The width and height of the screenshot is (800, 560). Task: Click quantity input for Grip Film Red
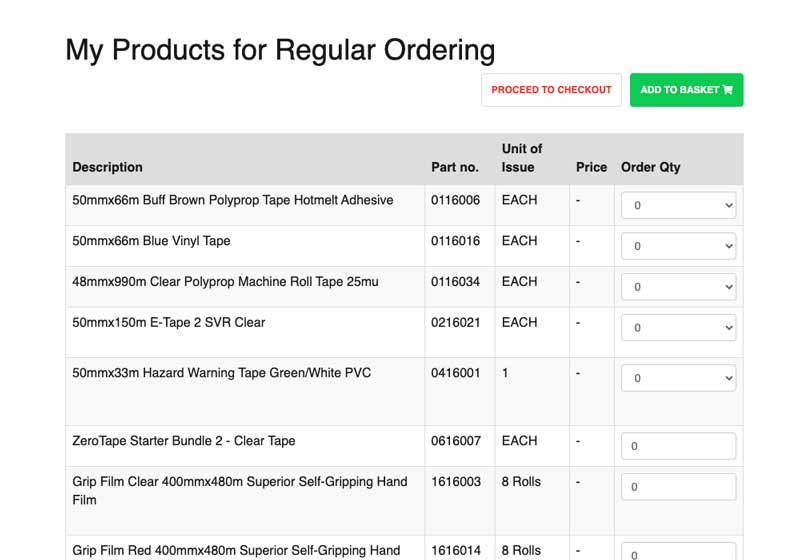pyautogui.click(x=678, y=552)
